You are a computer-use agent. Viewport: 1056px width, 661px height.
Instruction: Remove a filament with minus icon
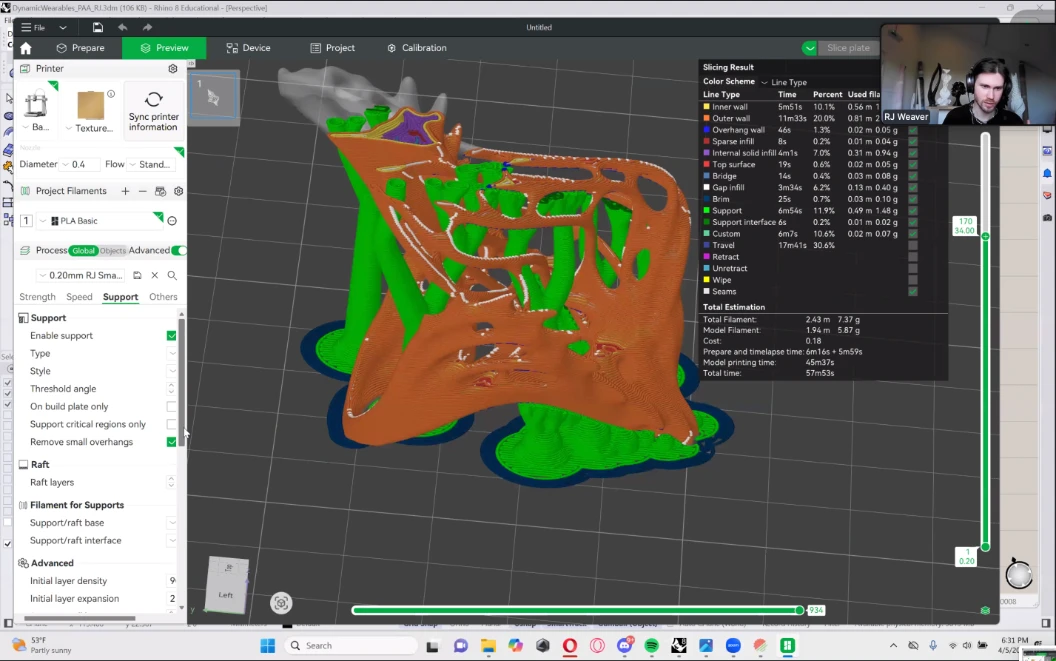pos(143,191)
